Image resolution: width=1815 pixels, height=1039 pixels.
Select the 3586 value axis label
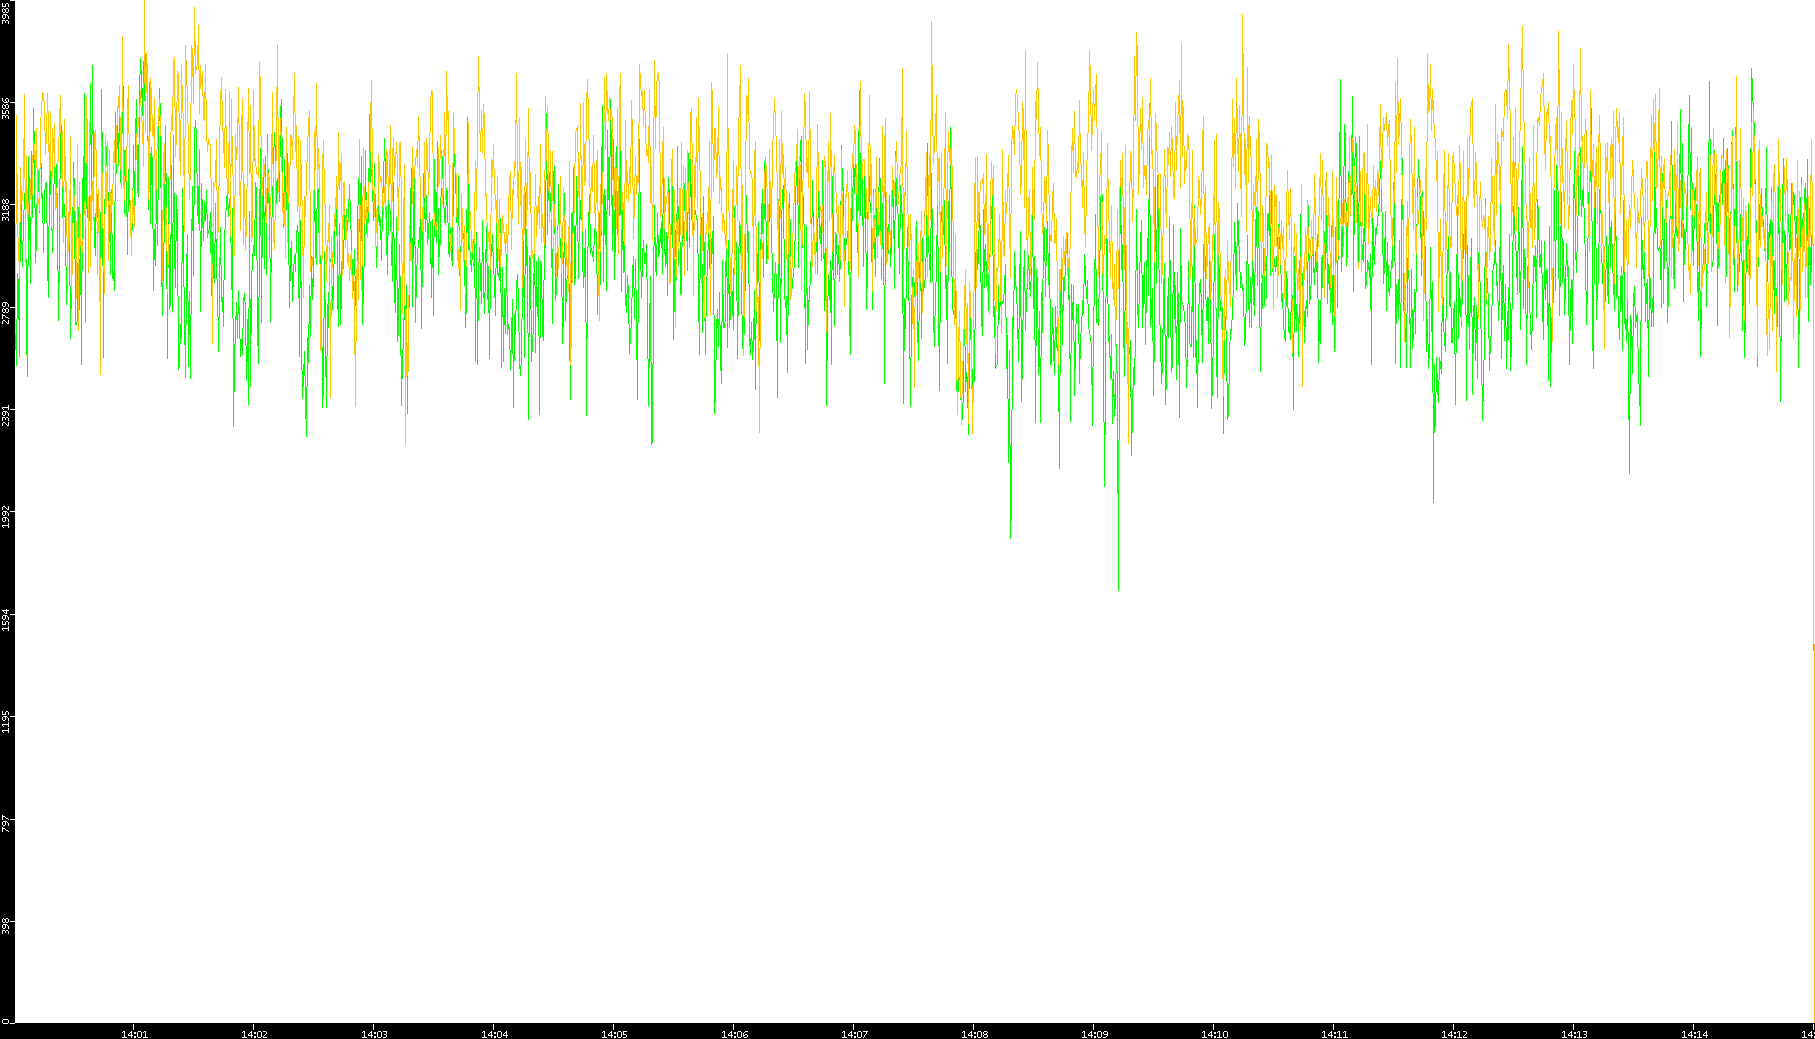click(x=7, y=108)
